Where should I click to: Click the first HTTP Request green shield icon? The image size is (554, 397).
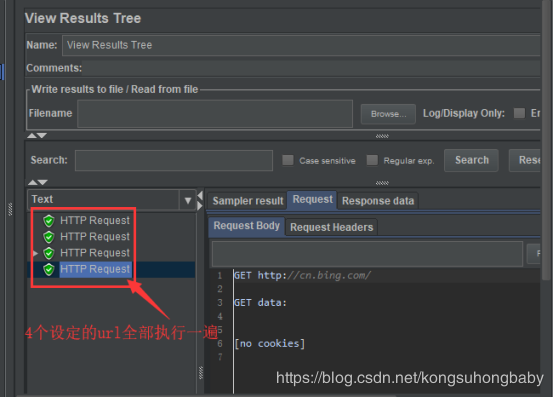tap(49, 221)
